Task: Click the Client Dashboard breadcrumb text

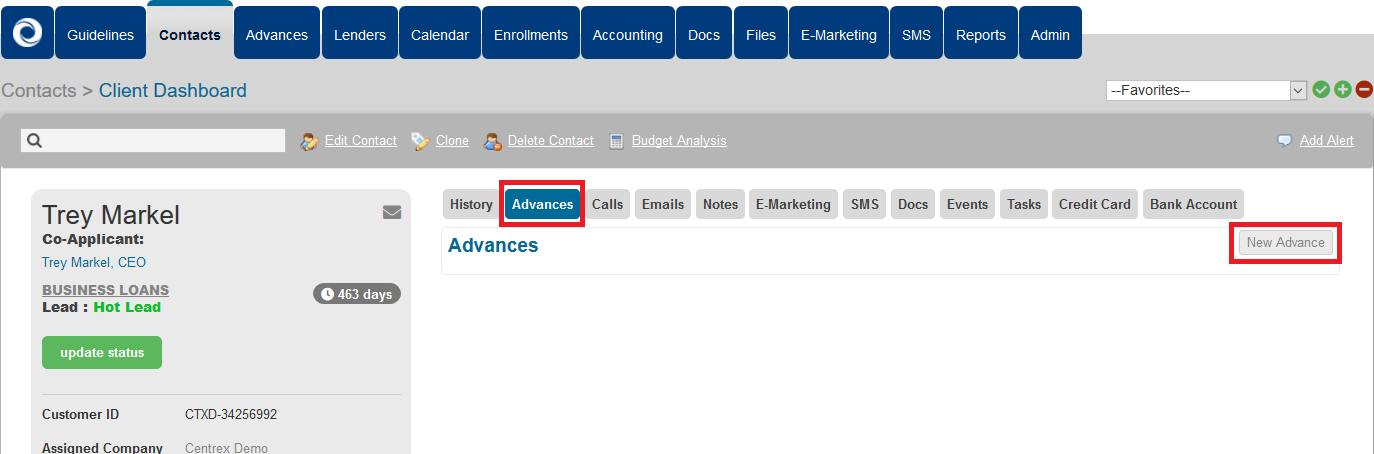Action: point(173,91)
